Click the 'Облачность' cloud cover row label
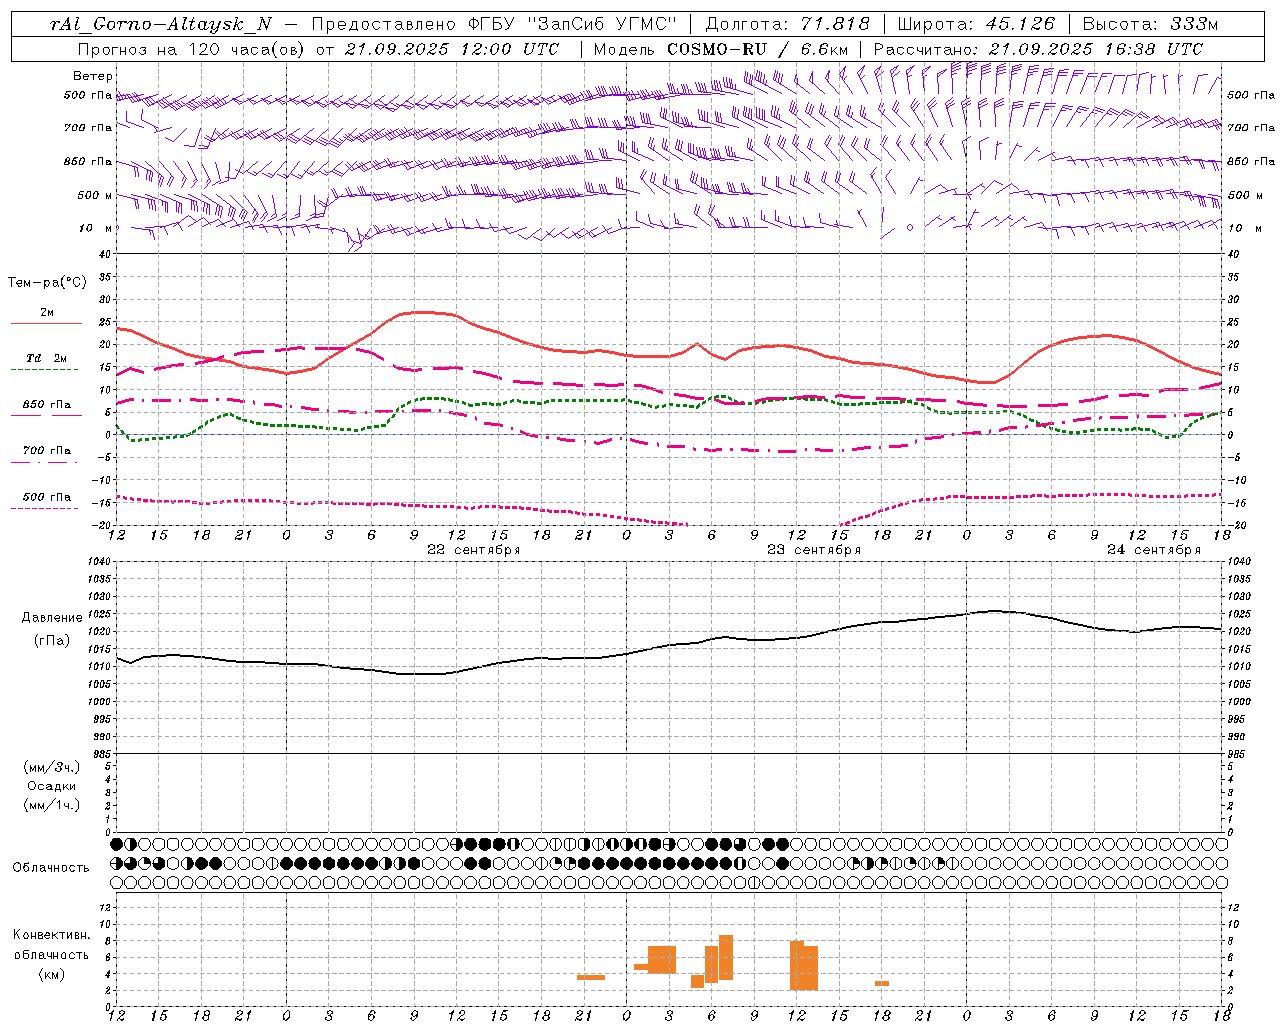 tap(51, 868)
